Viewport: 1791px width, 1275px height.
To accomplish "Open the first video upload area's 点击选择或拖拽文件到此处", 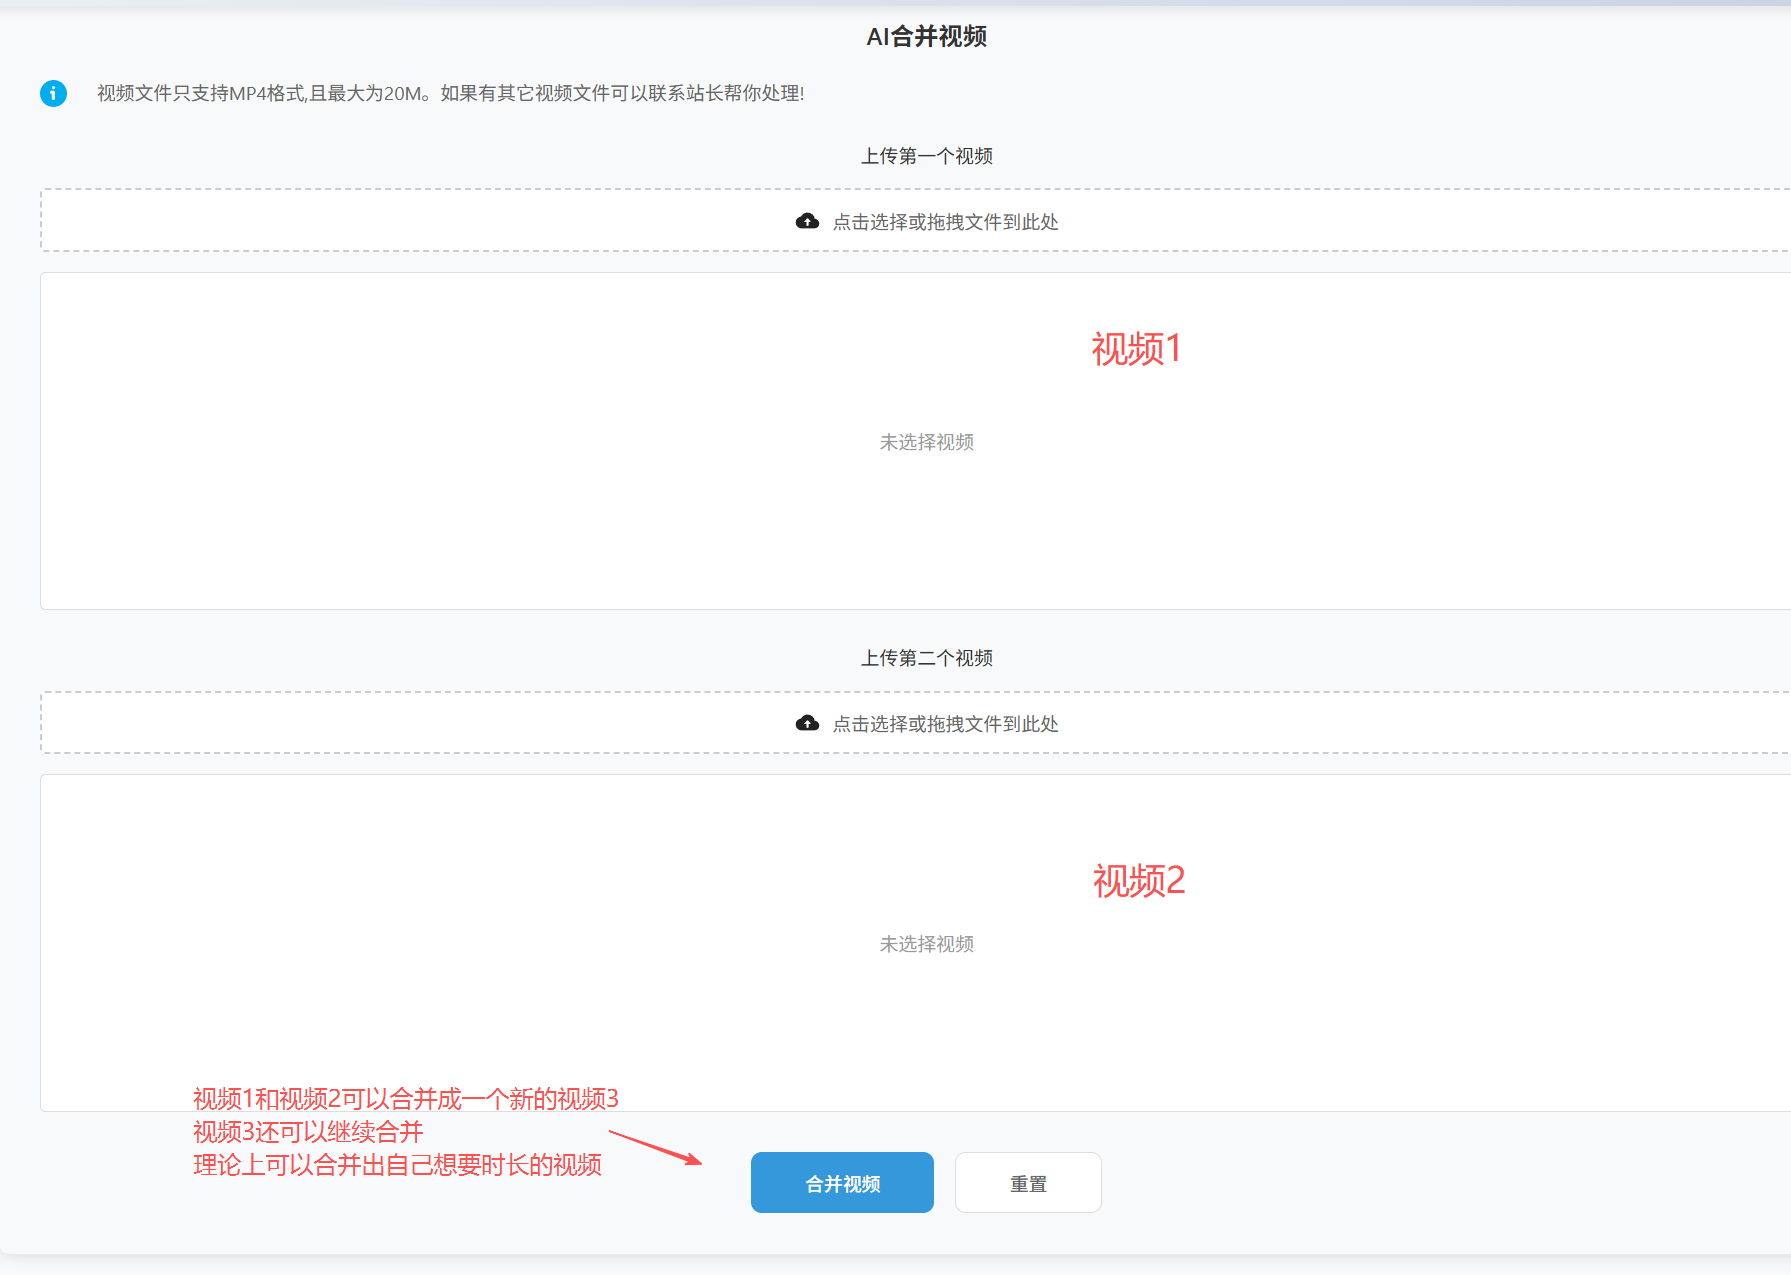I will [x=945, y=222].
